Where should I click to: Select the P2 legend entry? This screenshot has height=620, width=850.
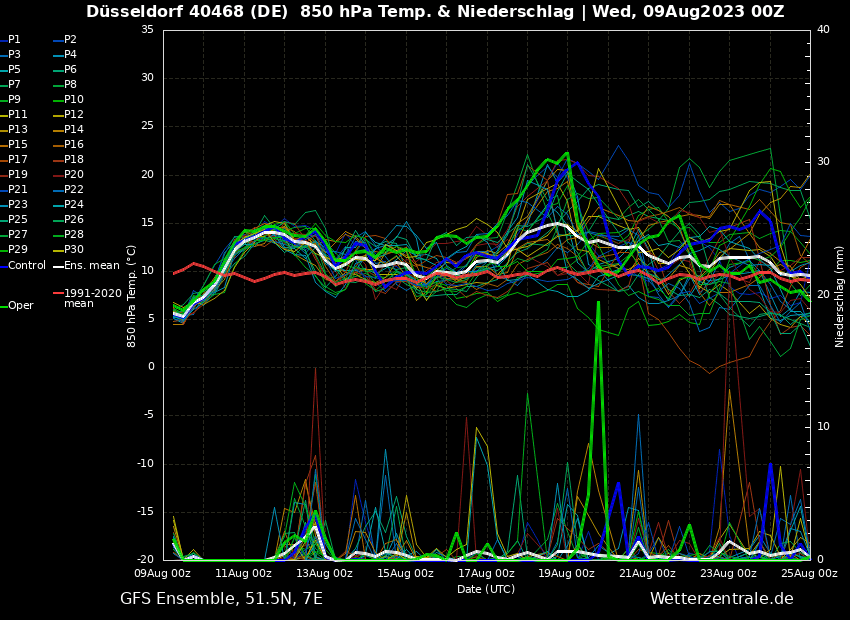[x=70, y=40]
